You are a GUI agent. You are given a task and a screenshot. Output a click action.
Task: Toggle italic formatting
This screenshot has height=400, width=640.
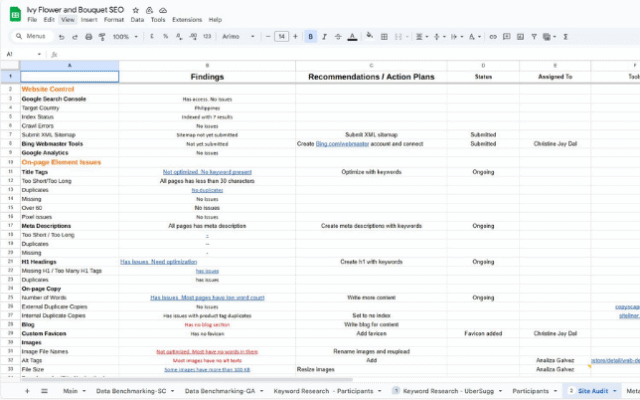[x=325, y=36]
